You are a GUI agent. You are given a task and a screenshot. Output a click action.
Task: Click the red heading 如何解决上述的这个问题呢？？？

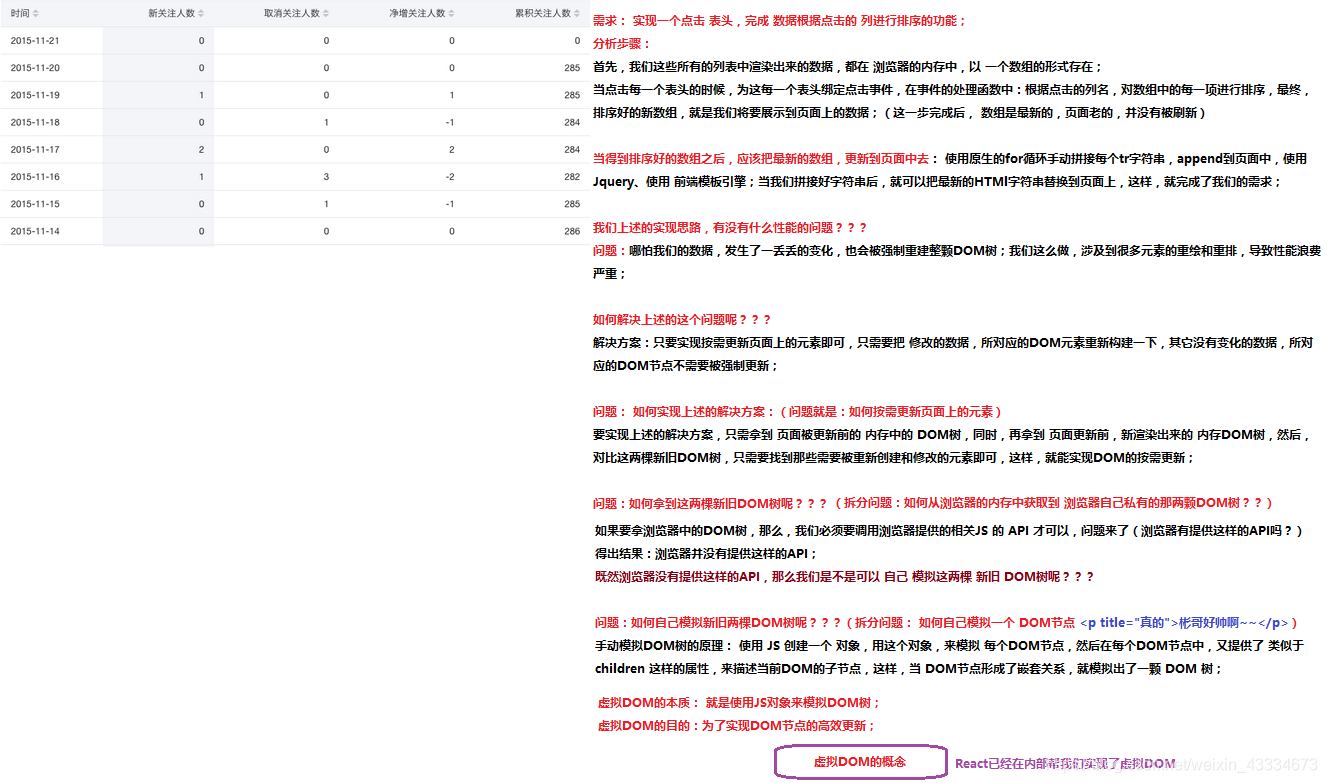(x=682, y=320)
